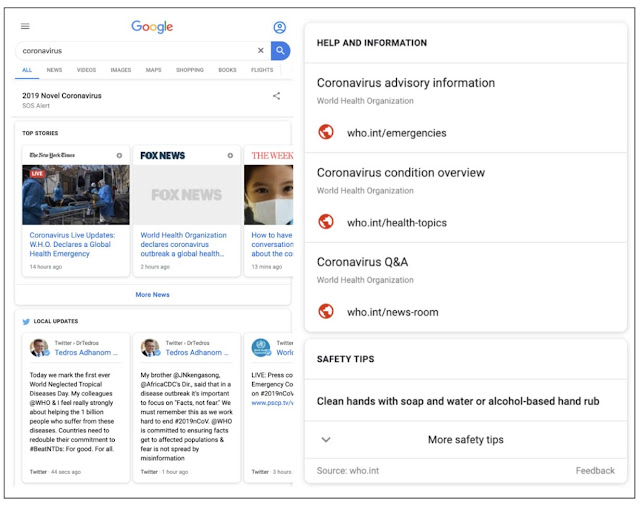Click the Fox News card options dot
The image size is (640, 505).
(x=230, y=156)
